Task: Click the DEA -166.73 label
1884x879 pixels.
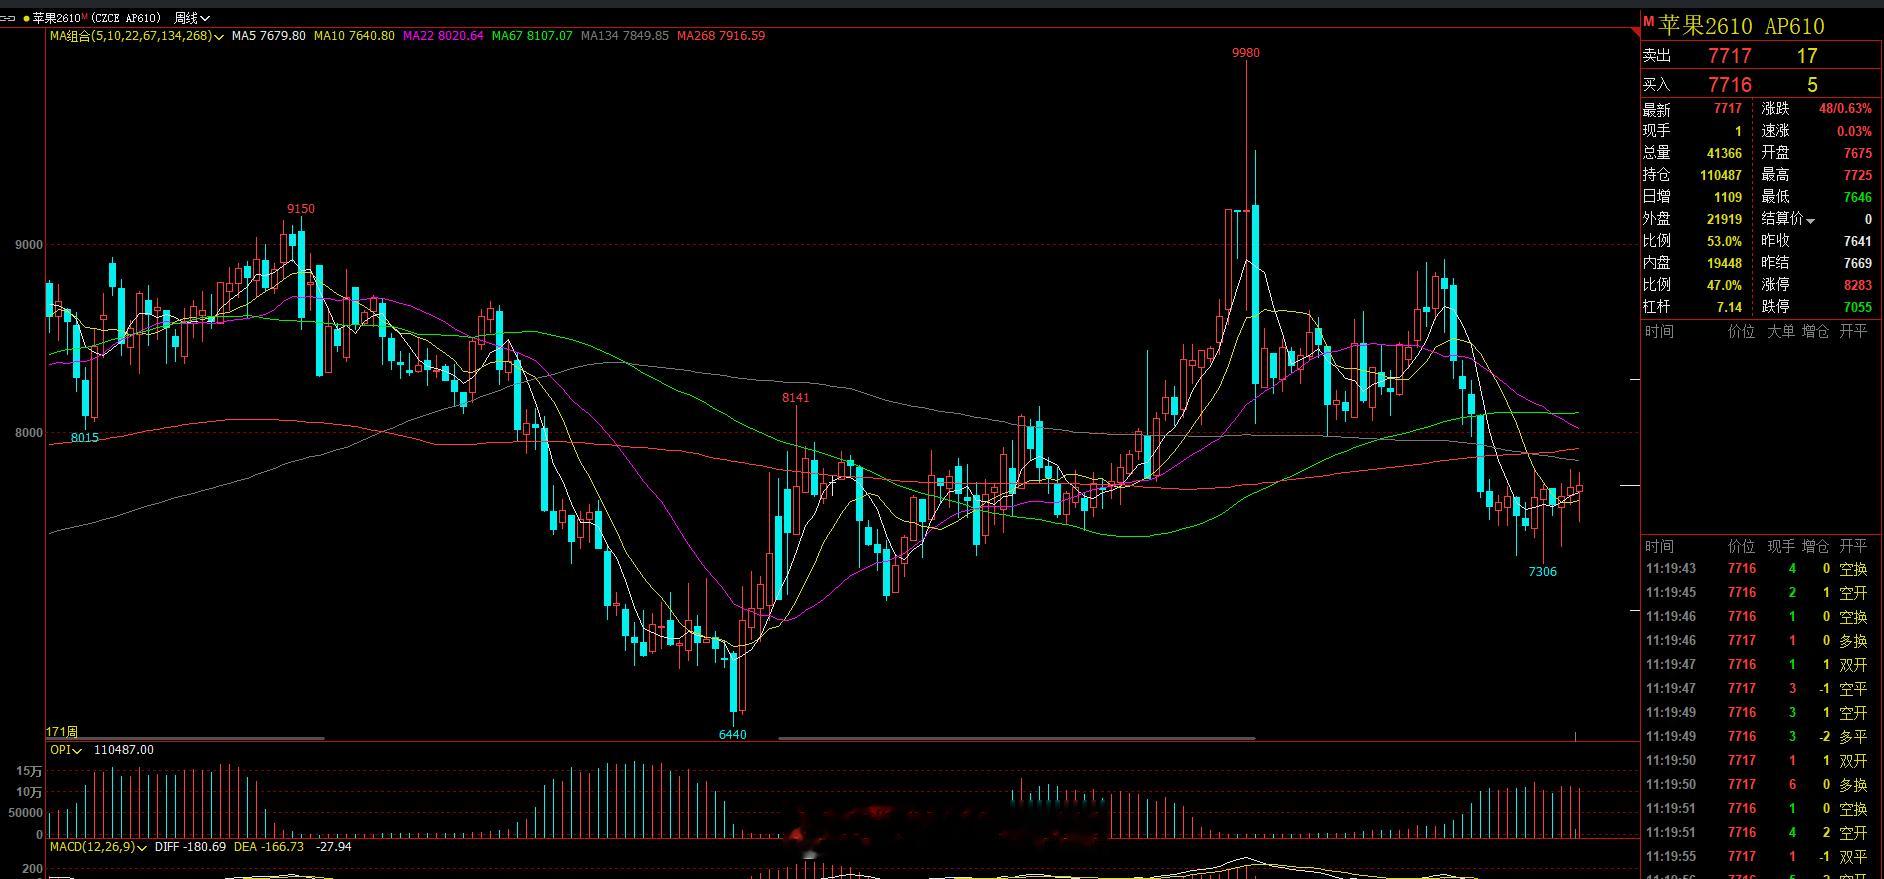Action: pyautogui.click(x=268, y=847)
